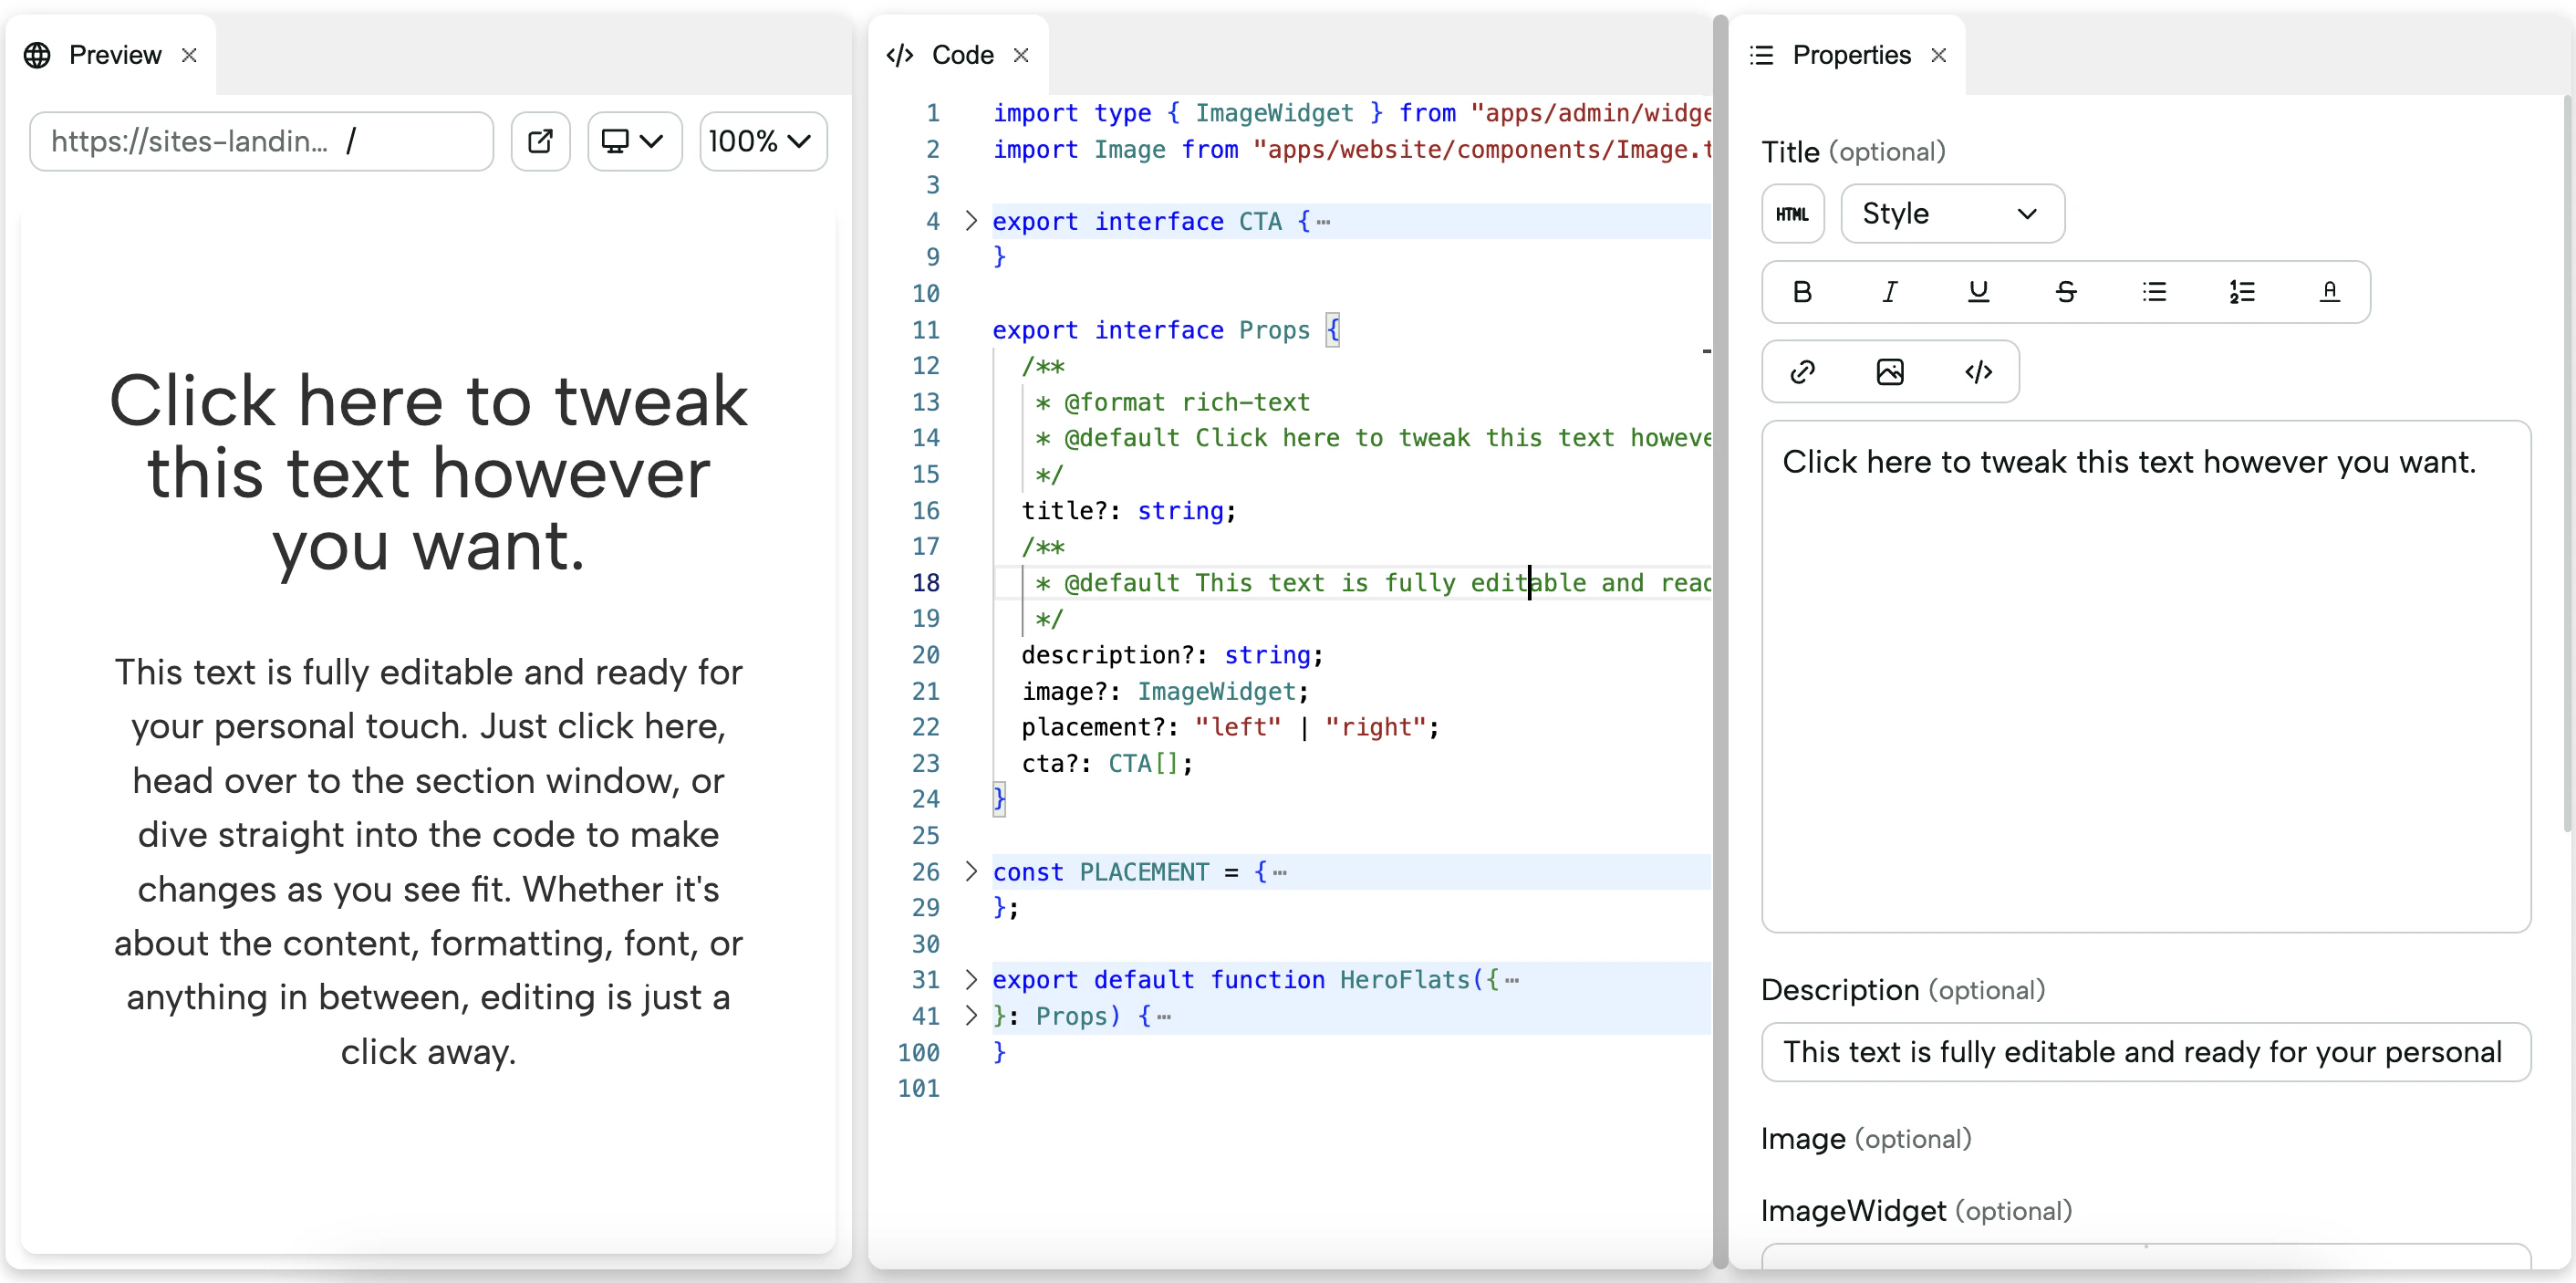
Task: Apply strikethrough formatting
Action: [2065, 292]
